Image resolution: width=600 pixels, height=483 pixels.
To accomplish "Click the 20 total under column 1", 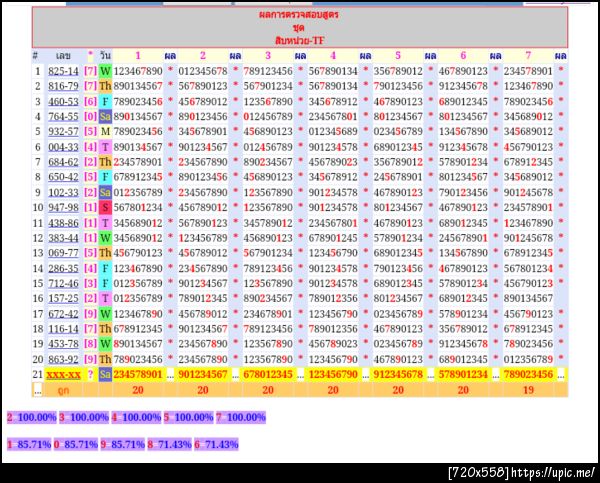I will pyautogui.click(x=138, y=390).
